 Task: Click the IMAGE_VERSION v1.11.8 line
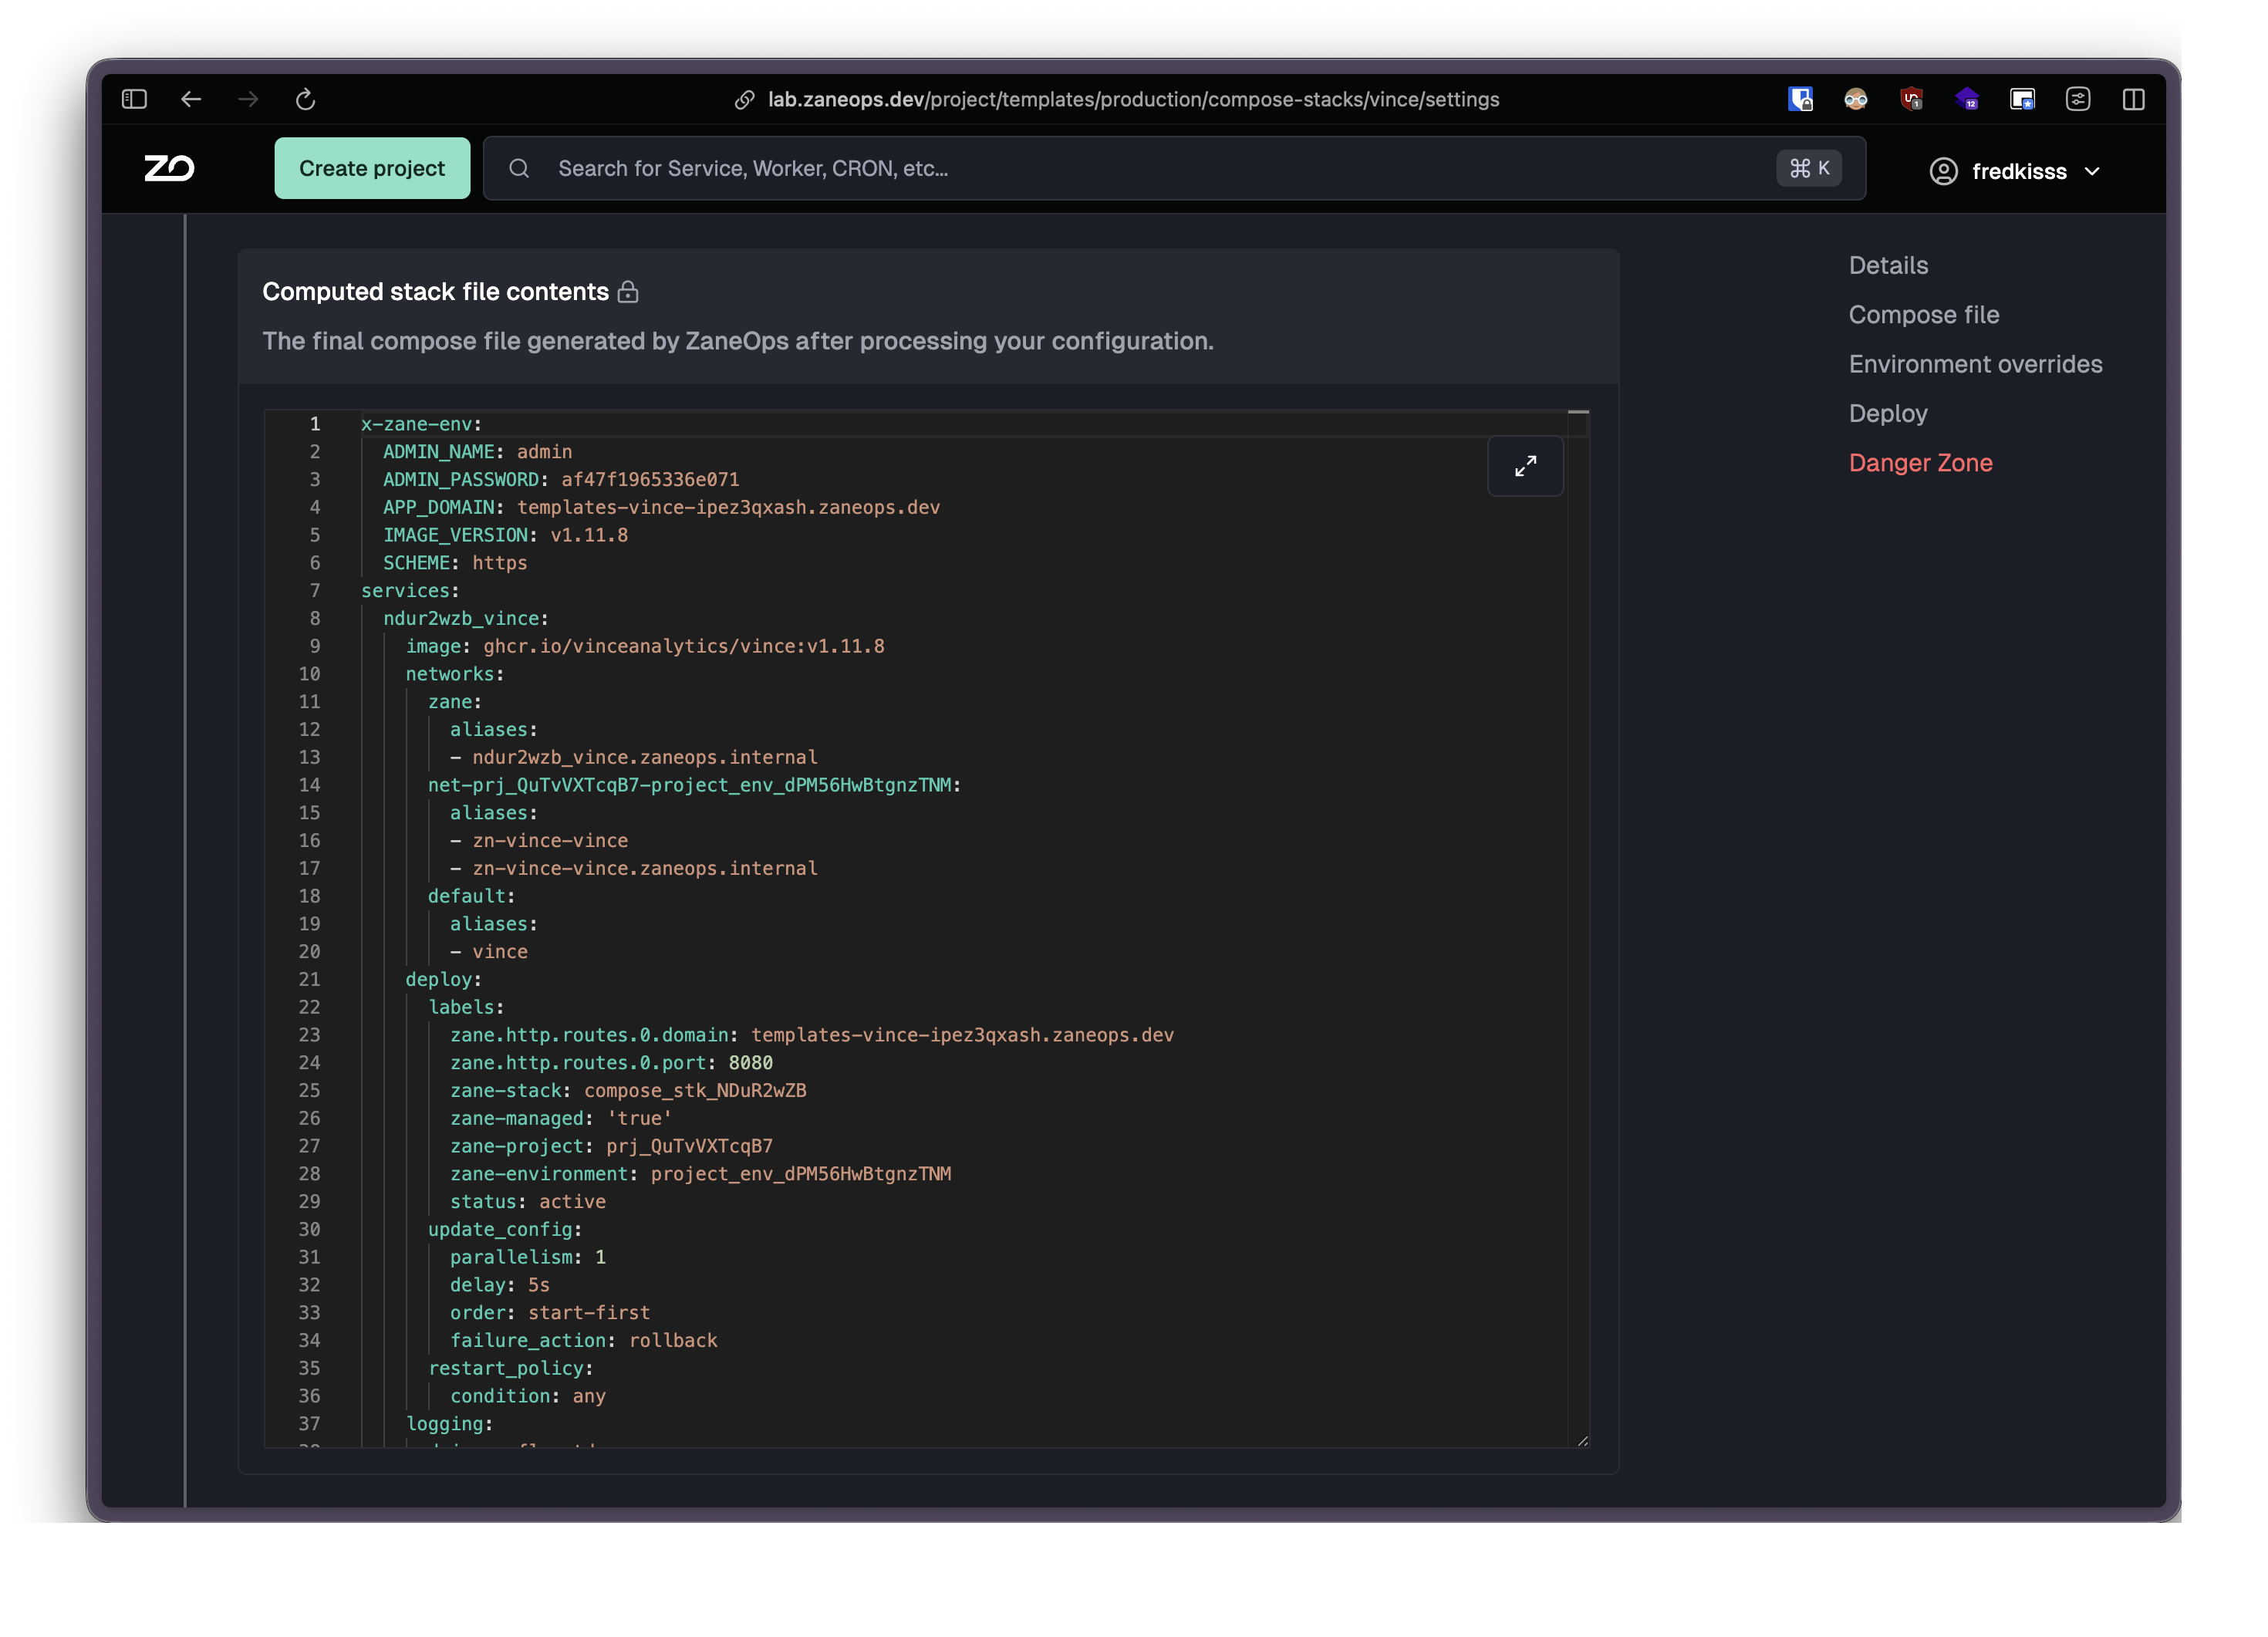click(505, 535)
